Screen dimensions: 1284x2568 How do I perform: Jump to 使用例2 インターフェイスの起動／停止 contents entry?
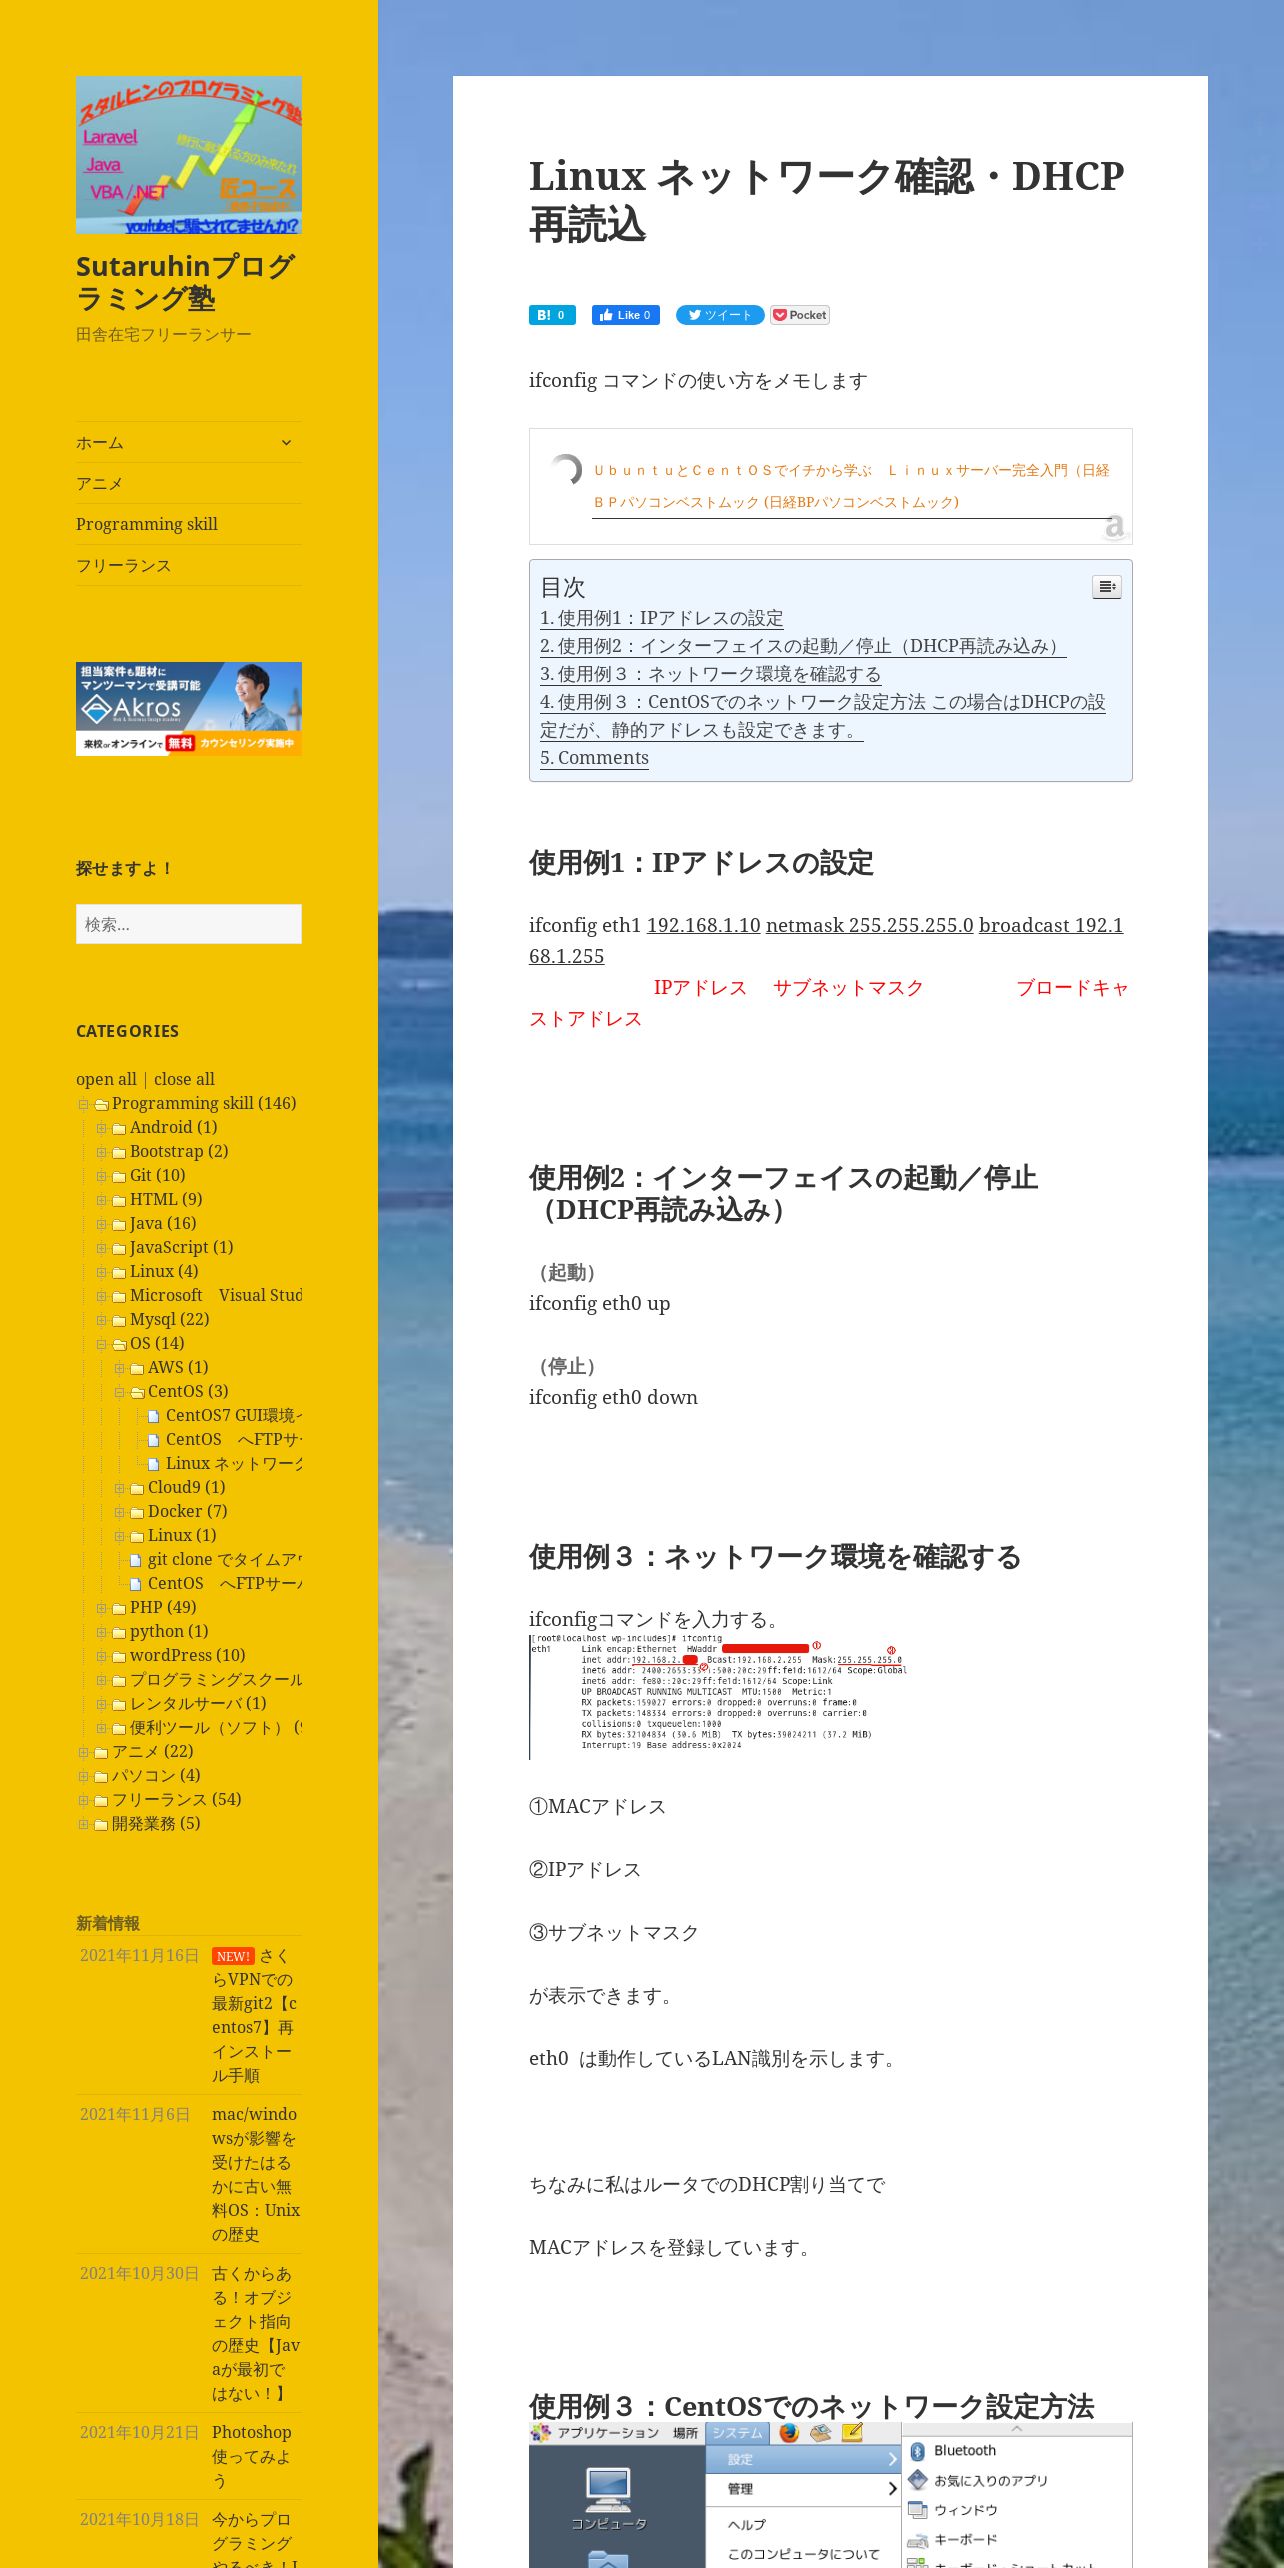click(802, 646)
